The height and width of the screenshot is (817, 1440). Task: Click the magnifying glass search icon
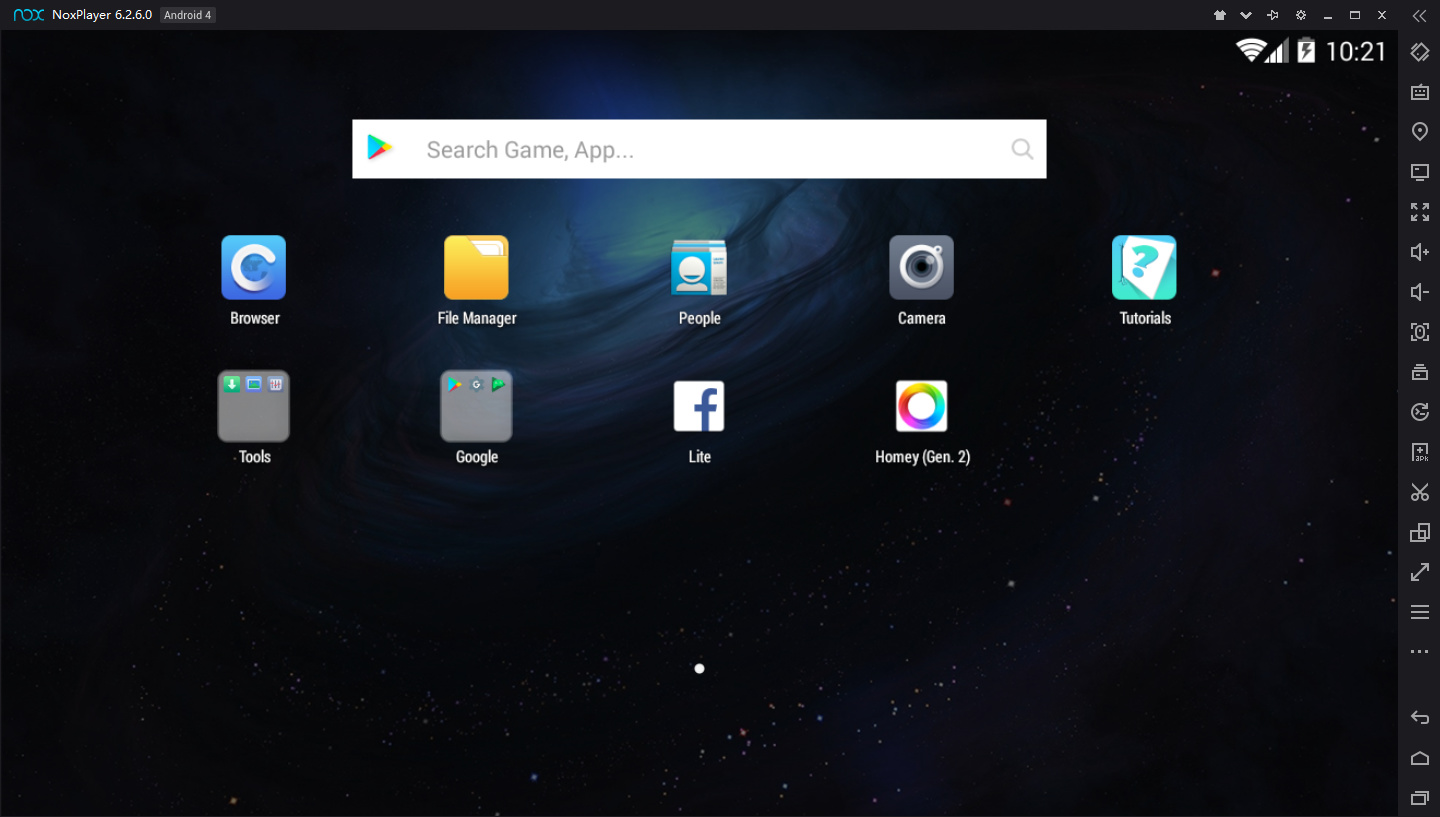pyautogui.click(x=1022, y=149)
